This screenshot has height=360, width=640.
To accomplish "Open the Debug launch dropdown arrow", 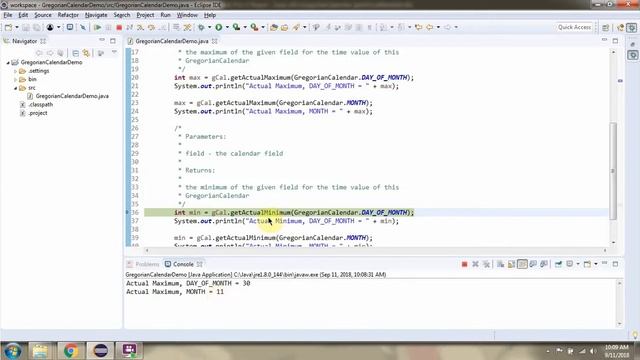I will tap(209, 27).
